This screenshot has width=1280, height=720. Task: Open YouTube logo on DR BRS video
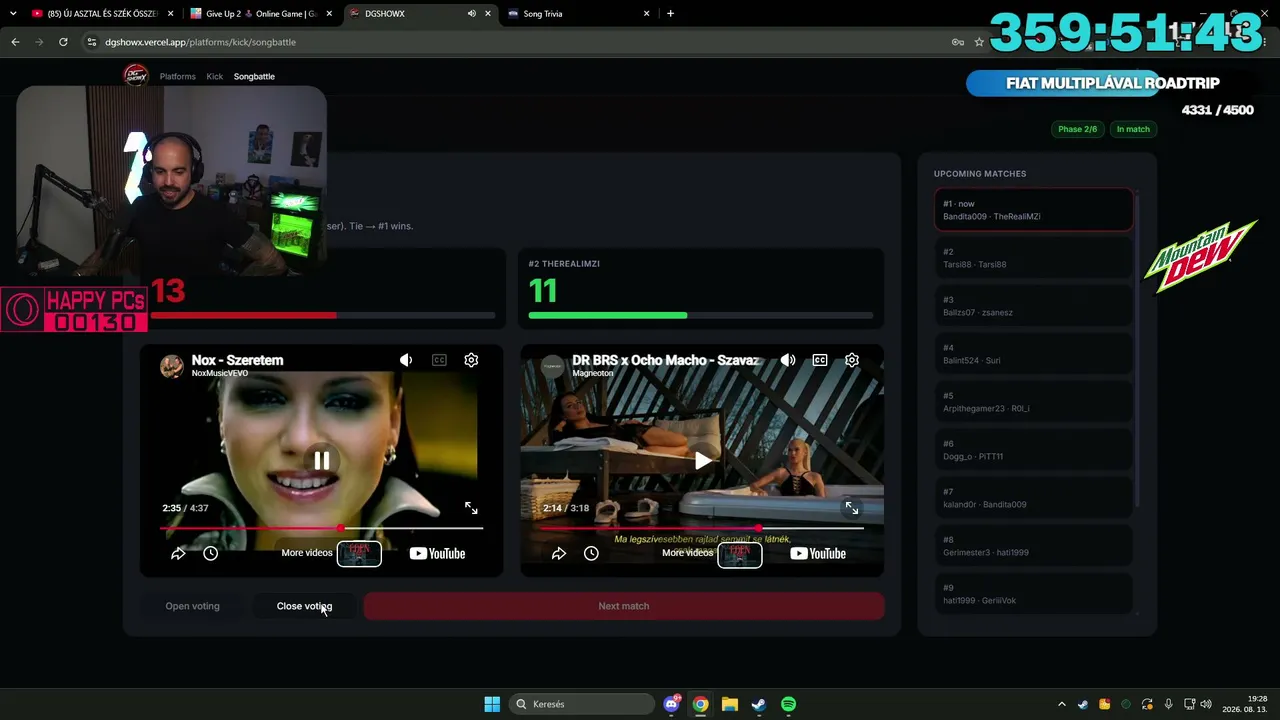(x=818, y=553)
